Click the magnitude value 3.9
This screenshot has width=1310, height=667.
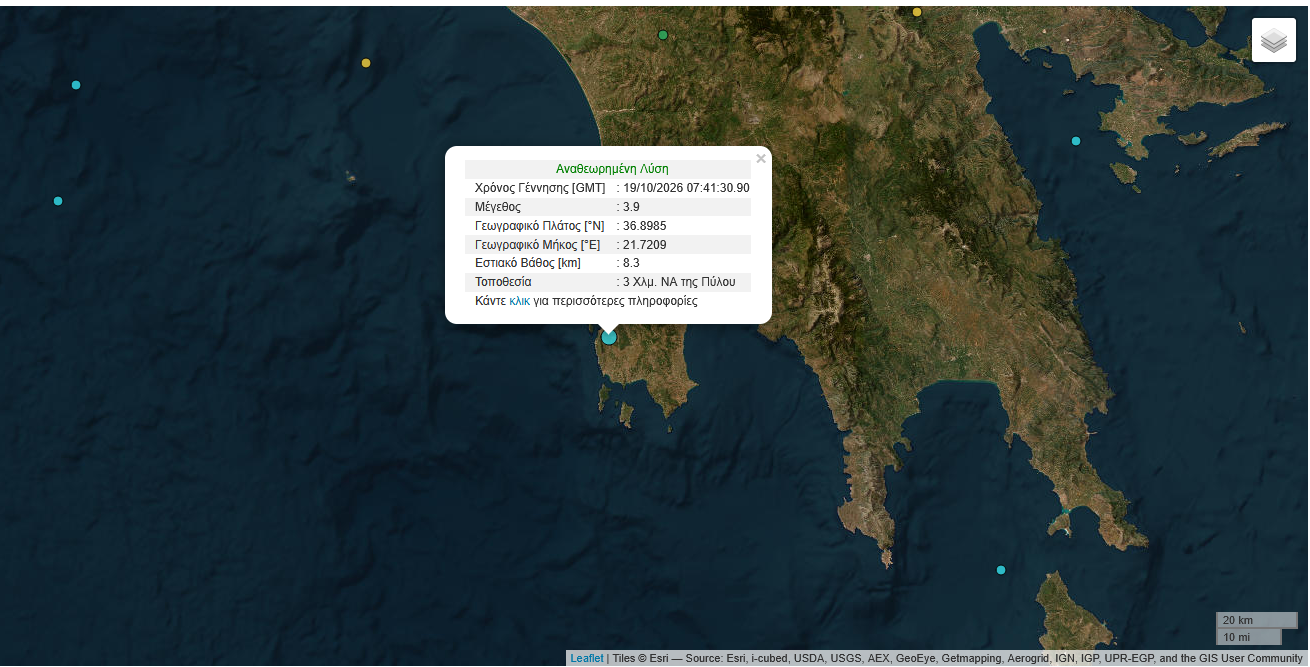coord(631,207)
